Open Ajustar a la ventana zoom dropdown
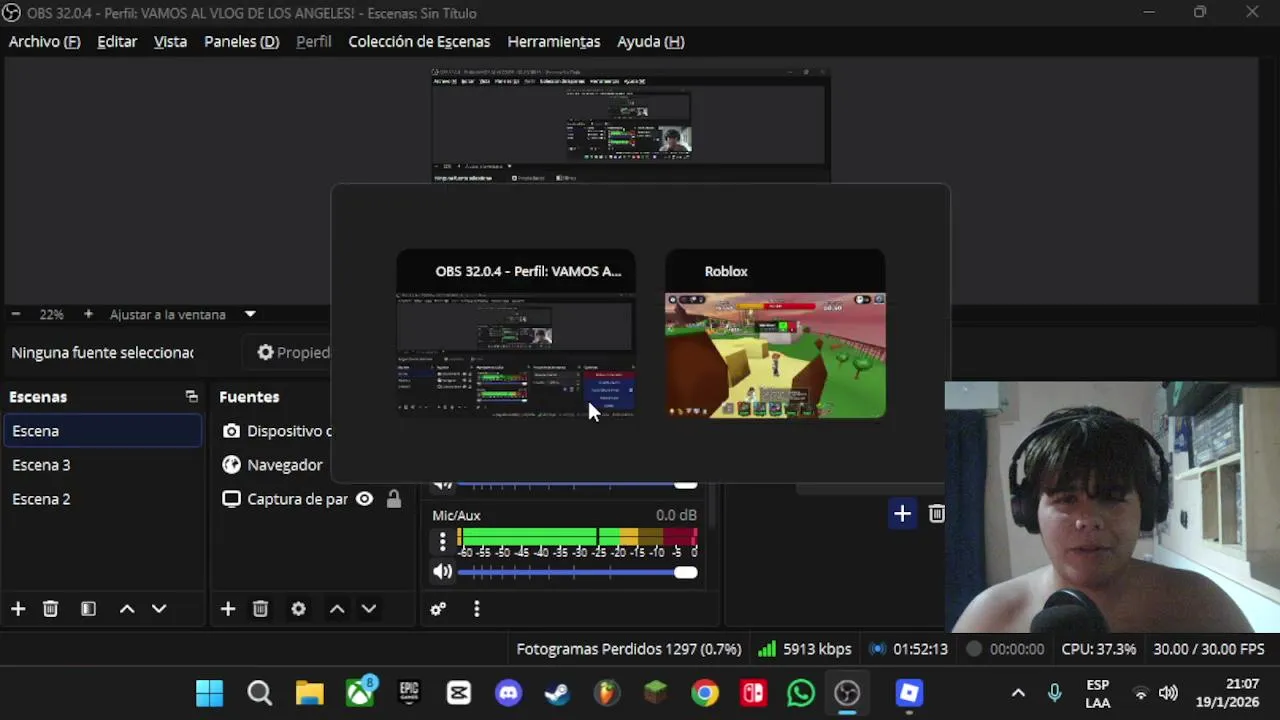Image resolution: width=1280 pixels, height=720 pixels. 250,314
